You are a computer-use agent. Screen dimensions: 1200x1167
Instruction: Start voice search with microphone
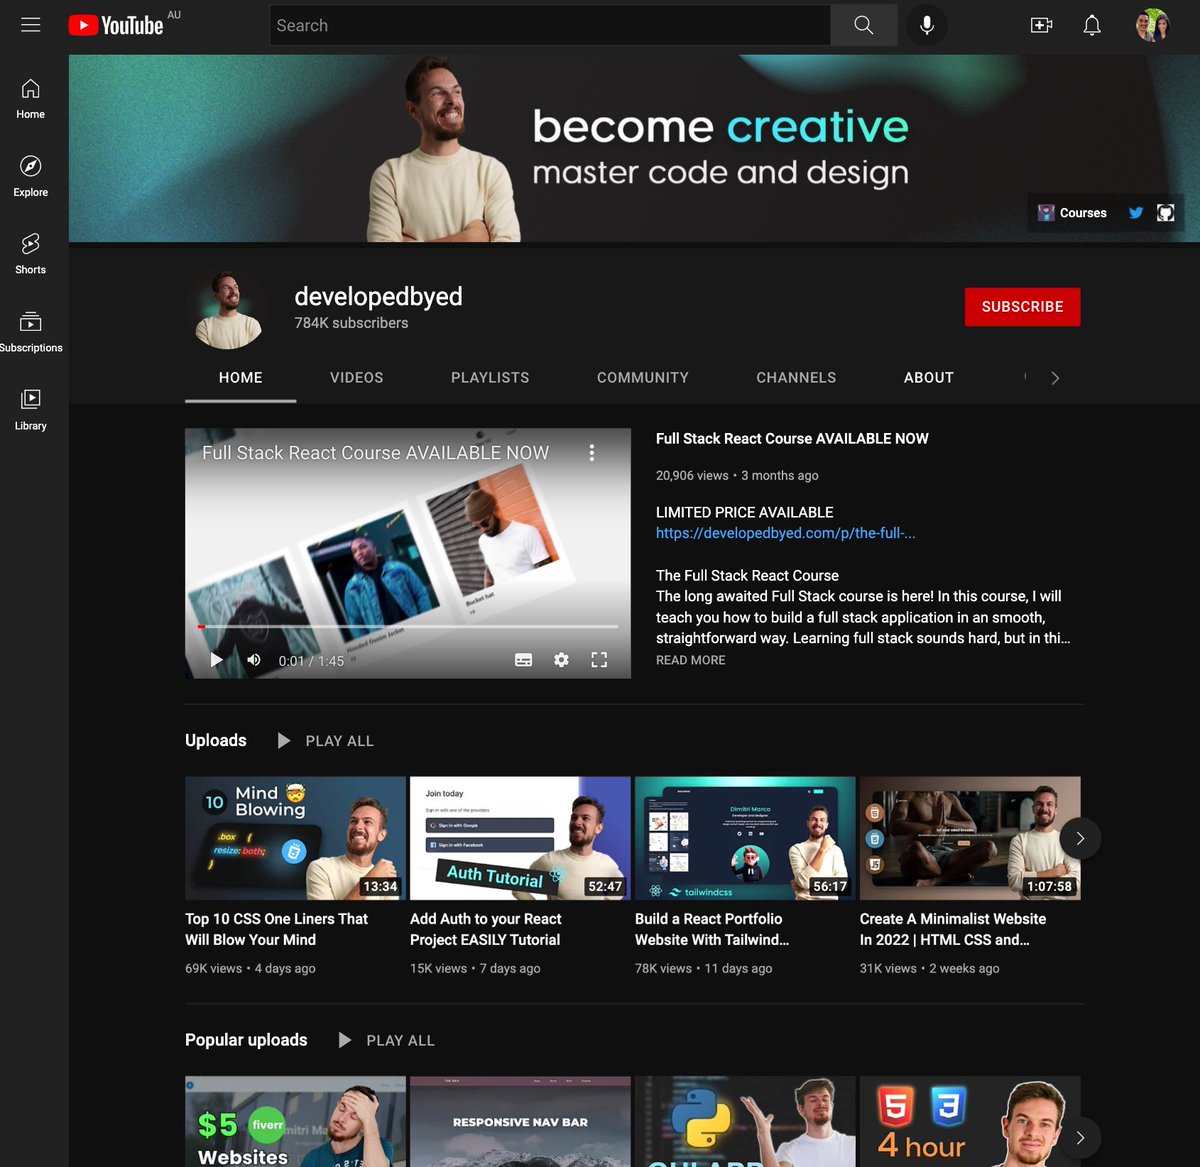(x=927, y=25)
